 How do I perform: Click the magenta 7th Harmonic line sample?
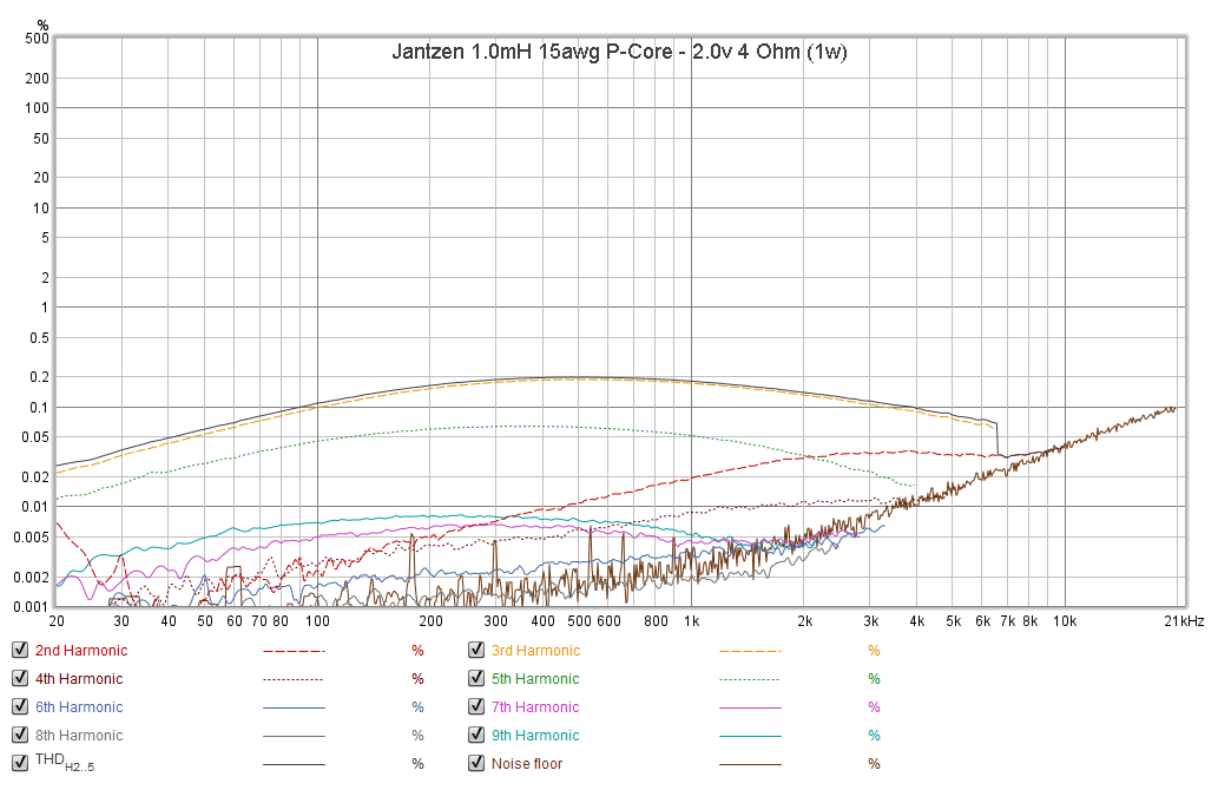750,707
